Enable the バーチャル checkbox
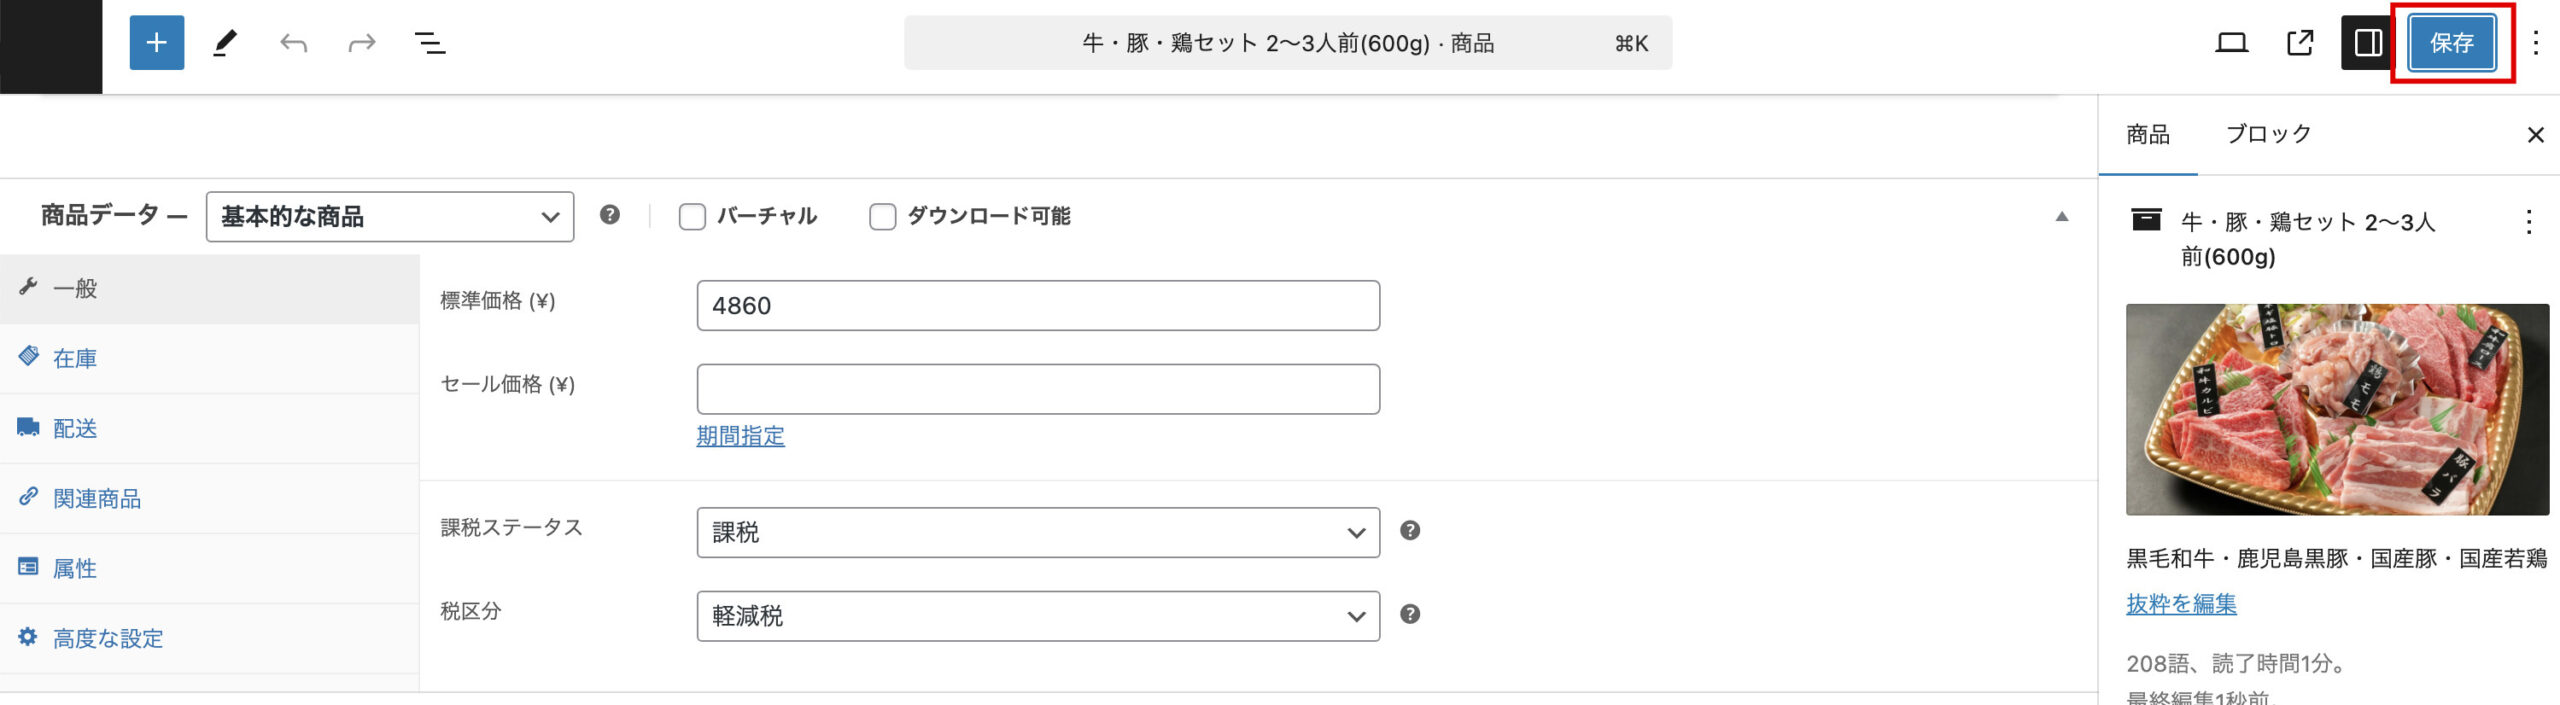2560x705 pixels. [692, 217]
